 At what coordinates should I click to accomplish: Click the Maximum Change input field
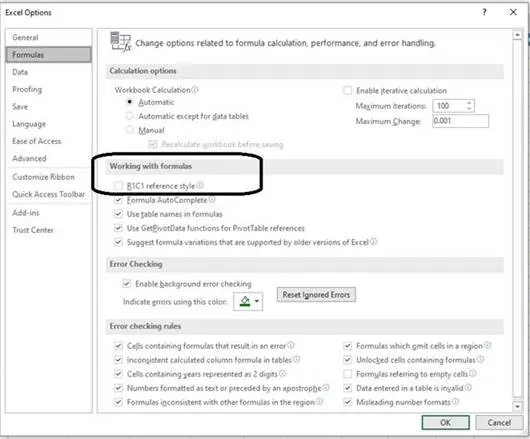(460, 121)
